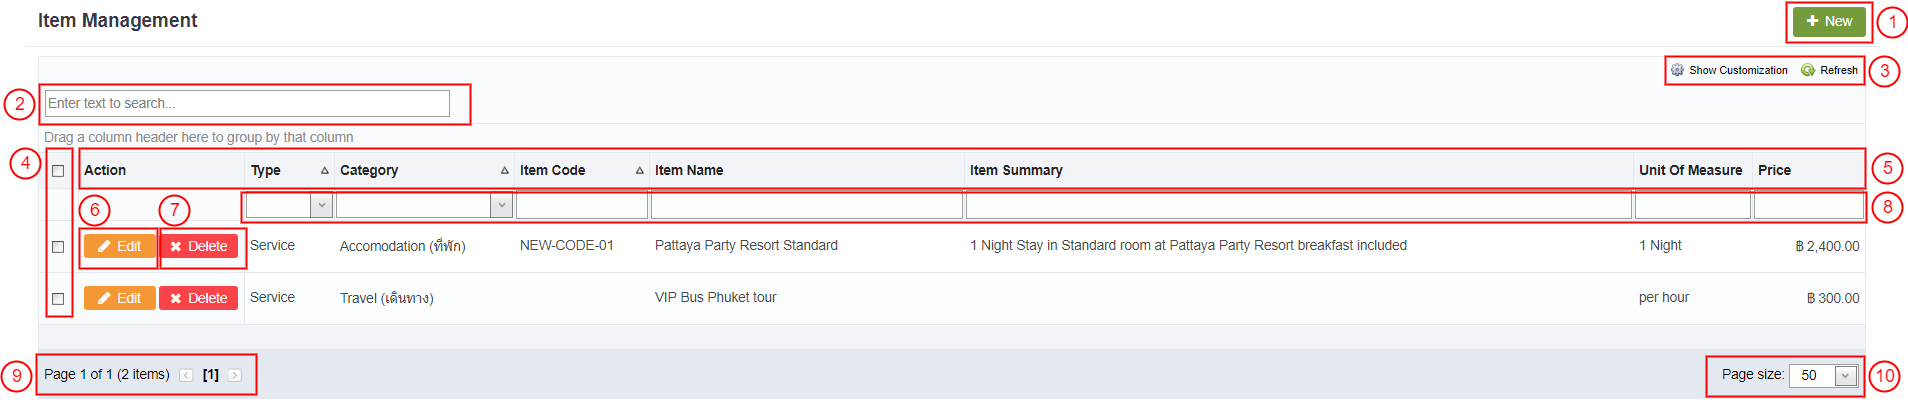Open the Page size dropdown

pyautogui.click(x=1845, y=376)
